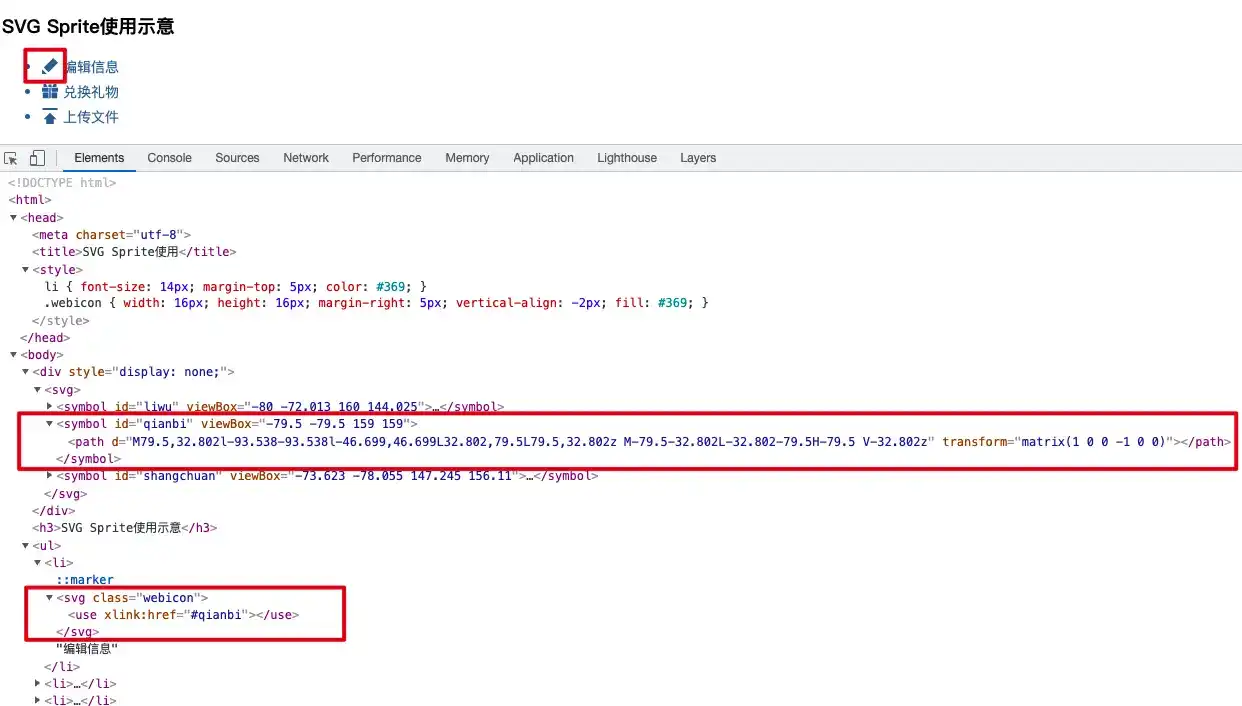Switch to the Performance tab
The width and height of the screenshot is (1242, 706).
tap(387, 158)
